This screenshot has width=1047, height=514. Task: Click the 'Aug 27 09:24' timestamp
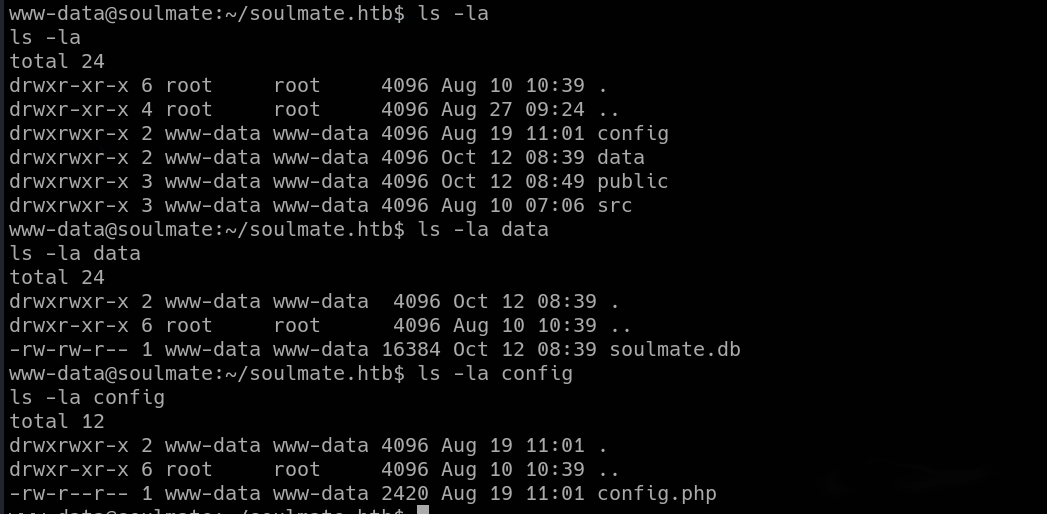pos(513,109)
